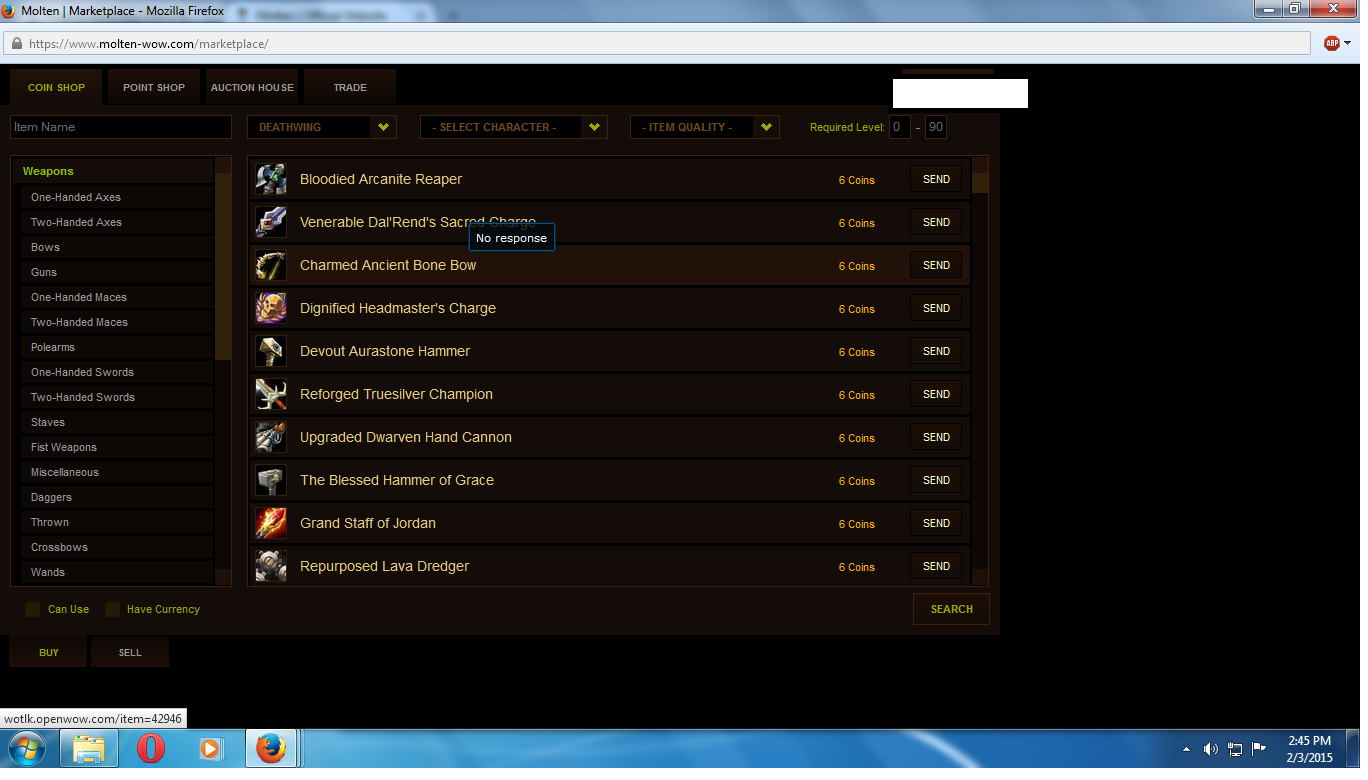The height and width of the screenshot is (780, 1368).
Task: Select the Staves category
Action: (117, 422)
